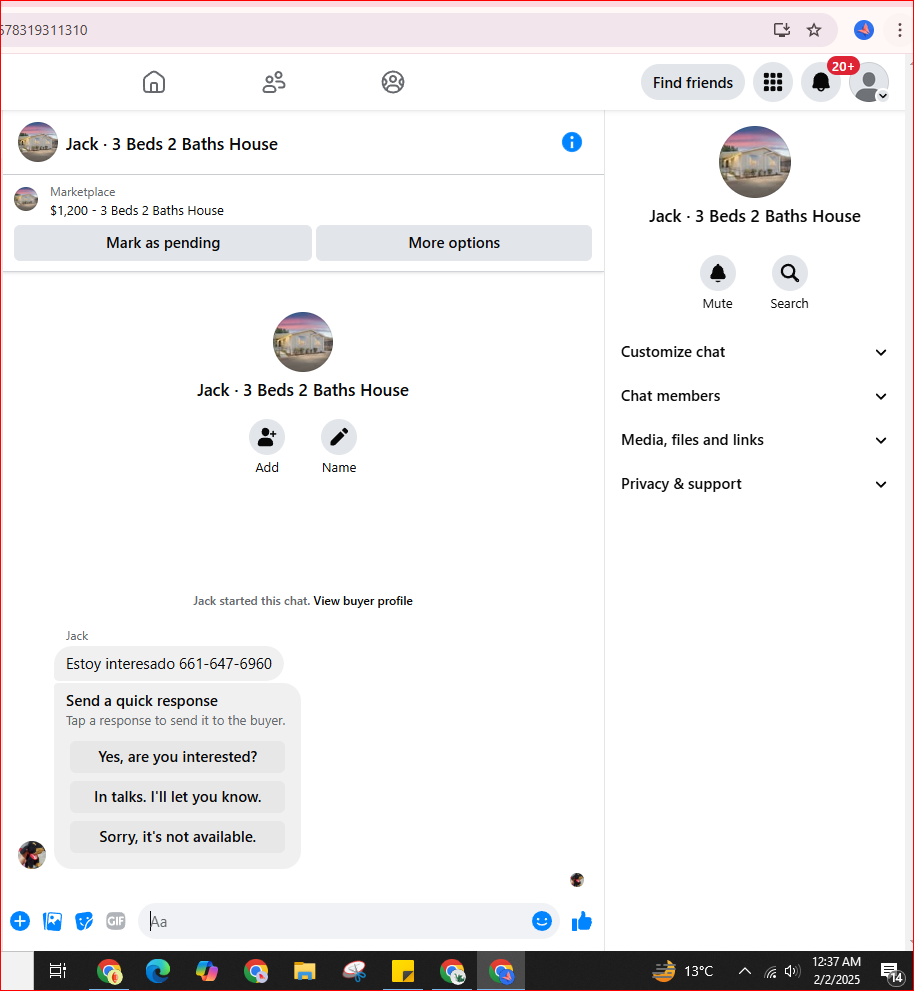Open the Chrome three-dot menu
This screenshot has height=991, width=914.
(899, 30)
